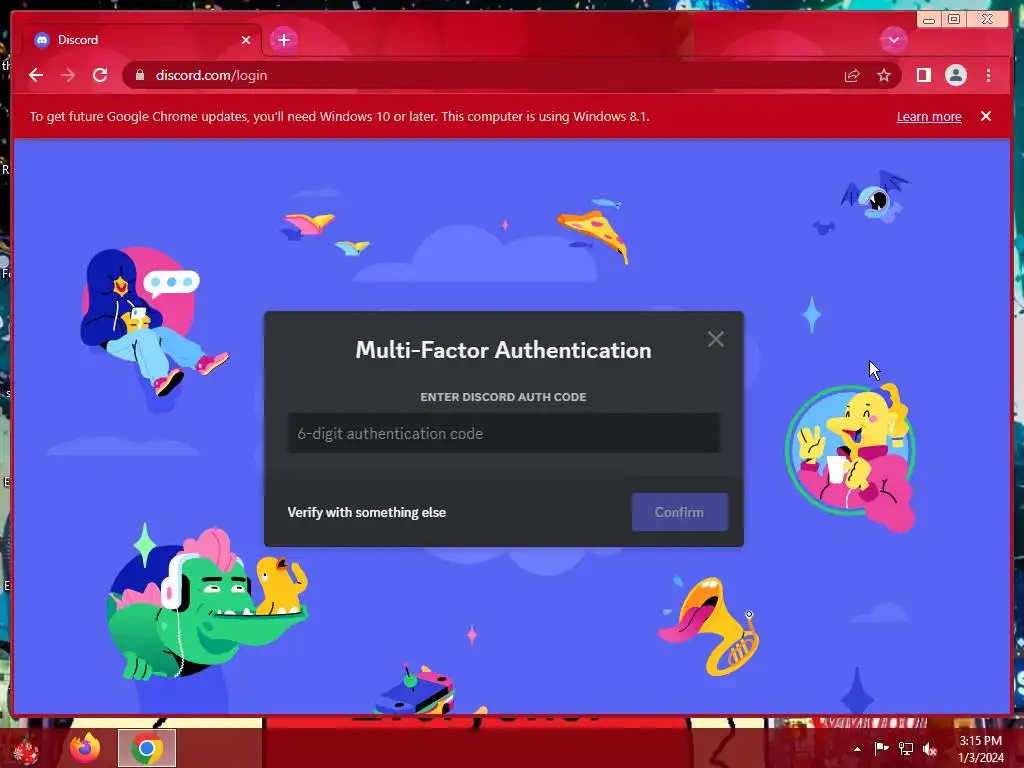Open the Chrome side panel
1024x768 pixels.
(x=923, y=76)
